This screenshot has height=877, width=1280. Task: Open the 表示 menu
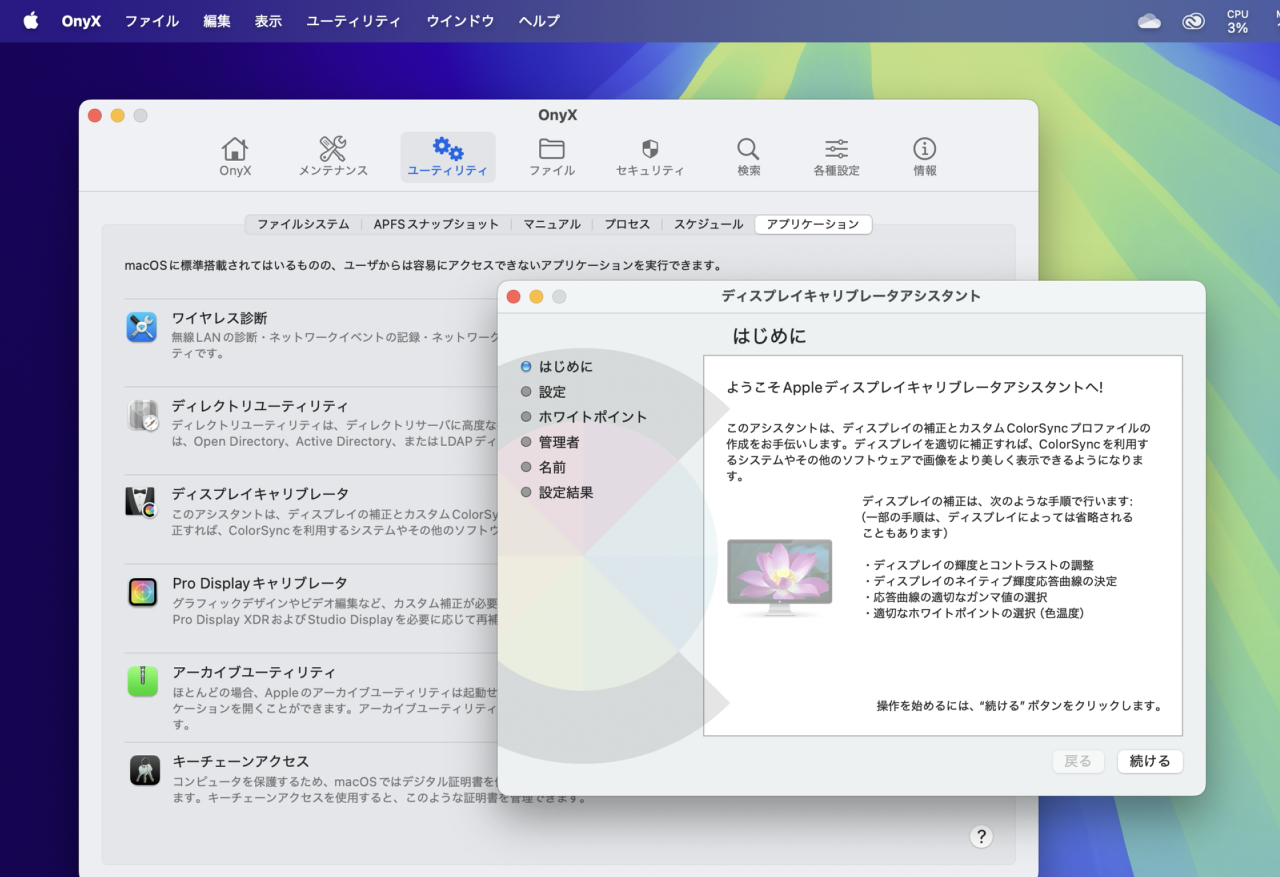click(x=268, y=21)
